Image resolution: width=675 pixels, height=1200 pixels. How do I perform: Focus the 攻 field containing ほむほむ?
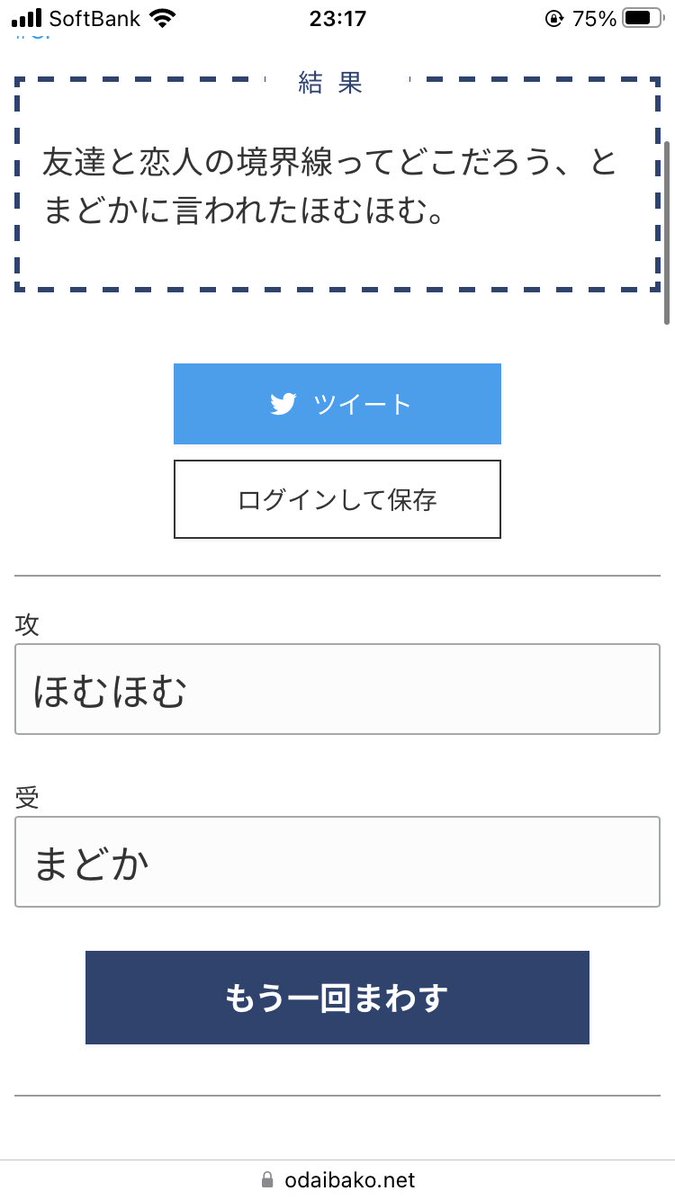[337, 690]
